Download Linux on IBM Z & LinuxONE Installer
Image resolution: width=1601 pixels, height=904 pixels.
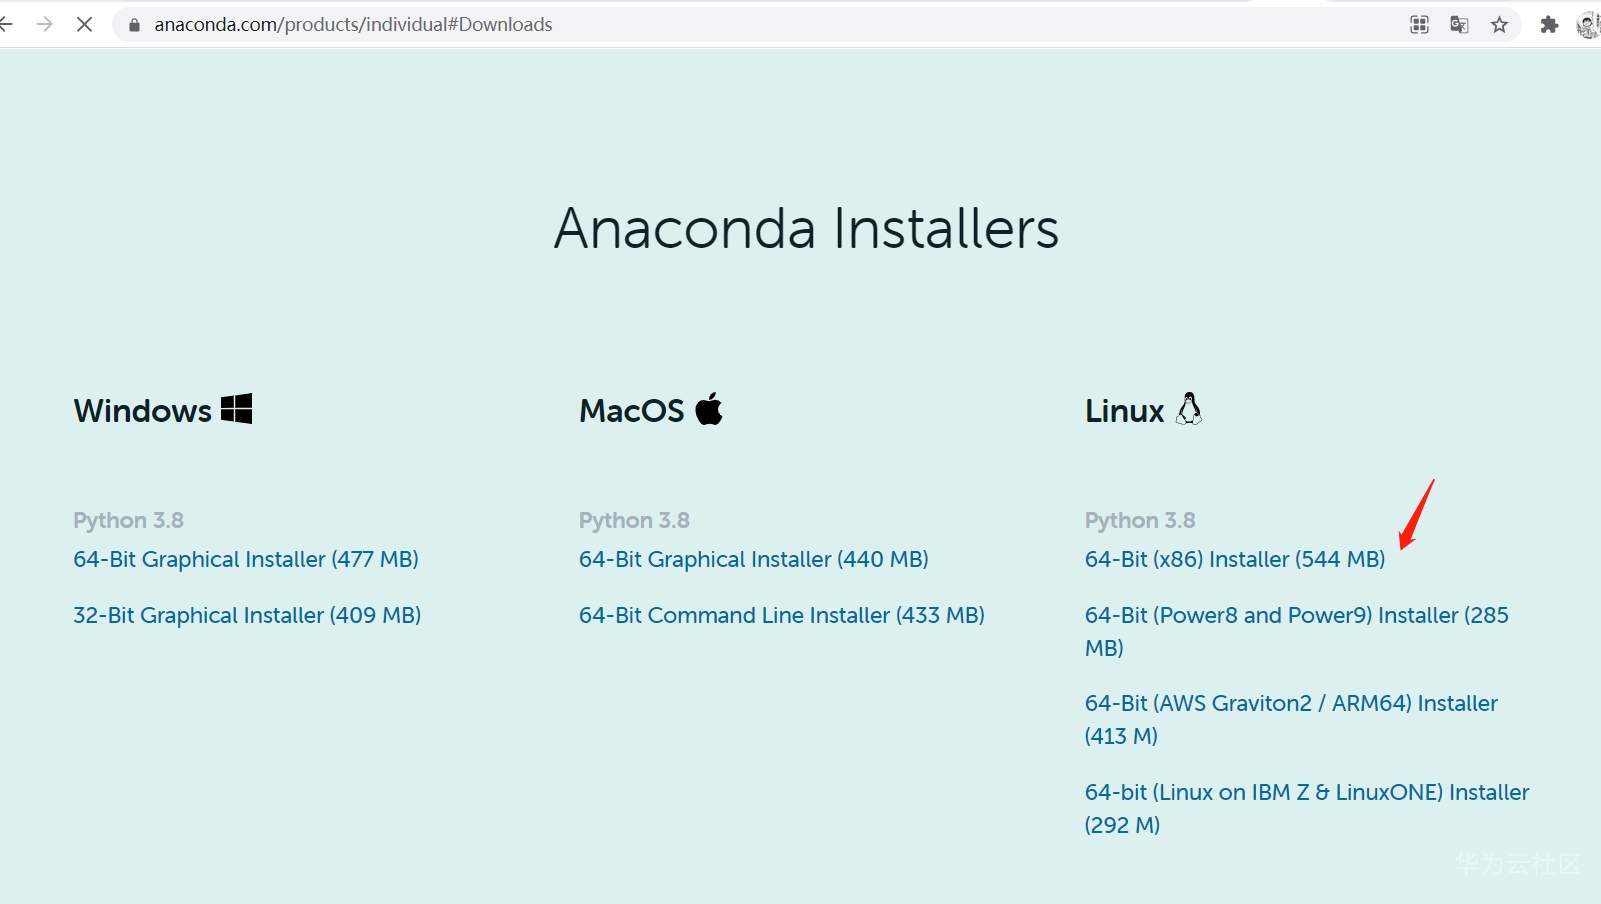[1307, 792]
